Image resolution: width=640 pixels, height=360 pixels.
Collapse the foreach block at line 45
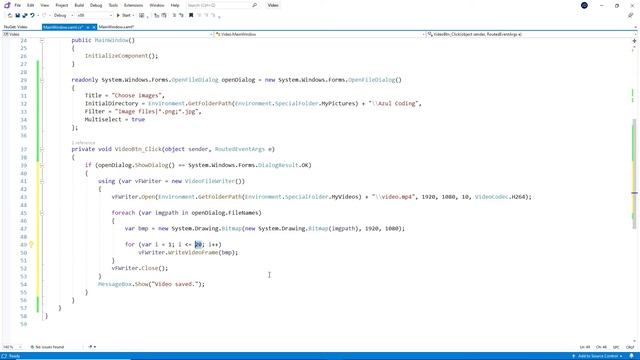coord(42,213)
